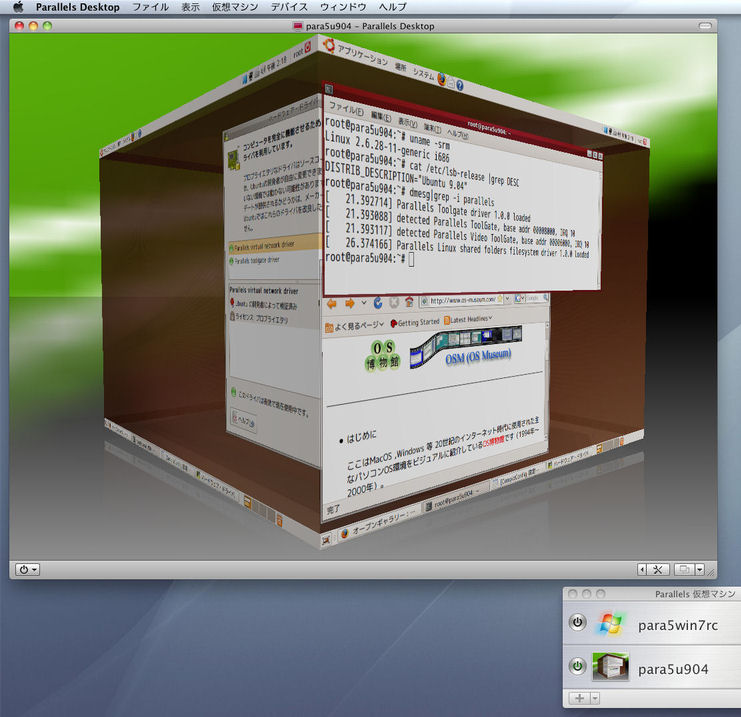Open the Parallels Desktop application menu

(78, 7)
